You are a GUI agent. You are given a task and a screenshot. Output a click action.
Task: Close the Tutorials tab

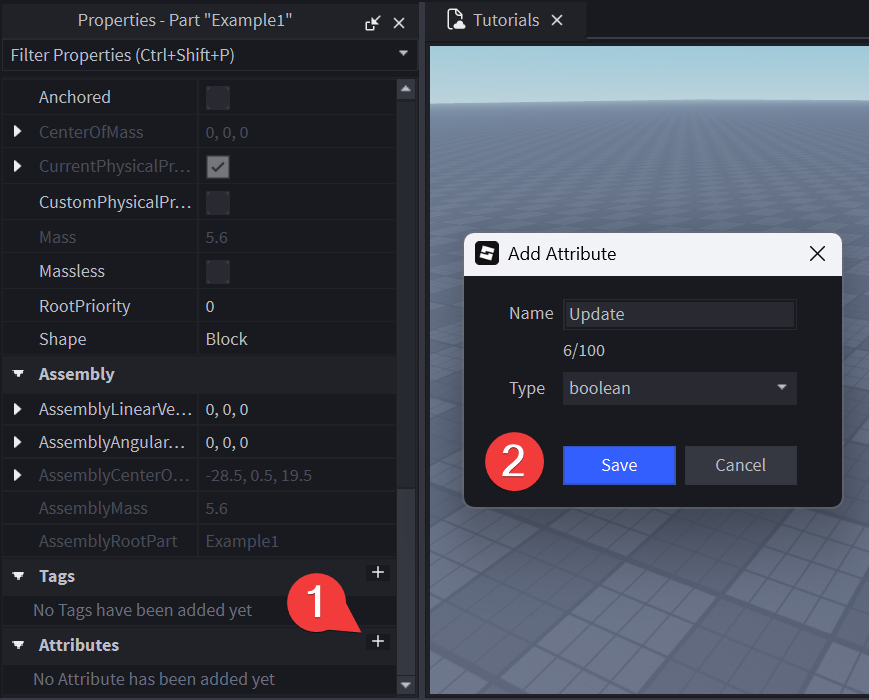557,20
